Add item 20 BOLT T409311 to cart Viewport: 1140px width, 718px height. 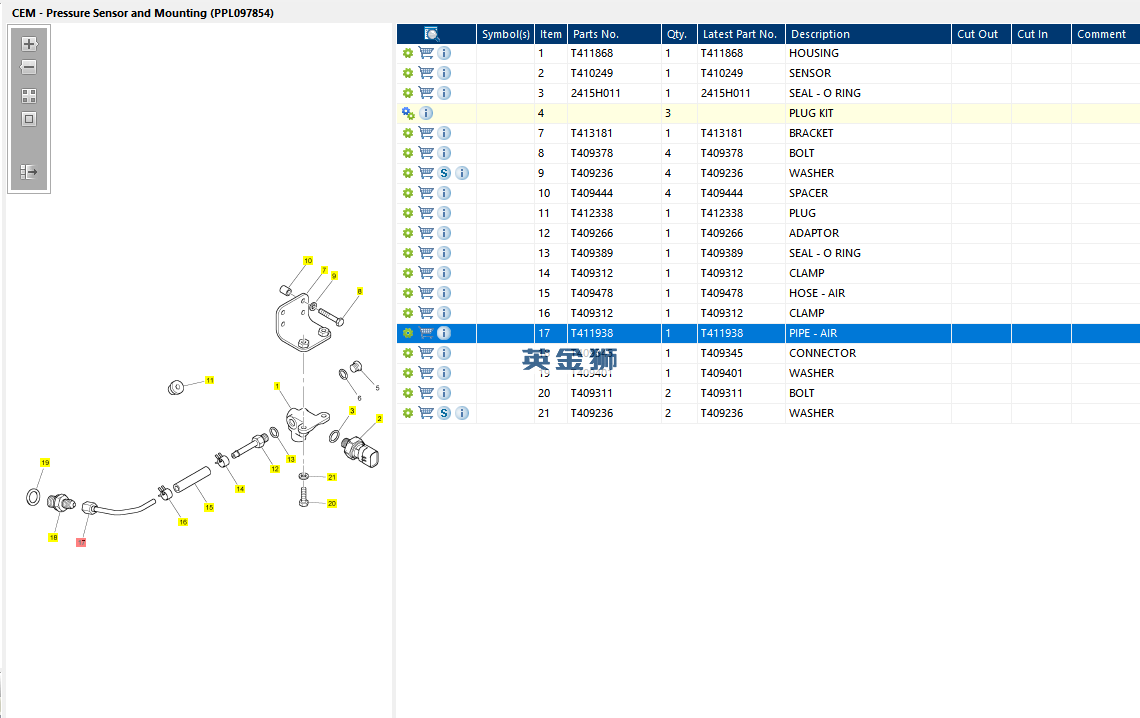click(426, 393)
